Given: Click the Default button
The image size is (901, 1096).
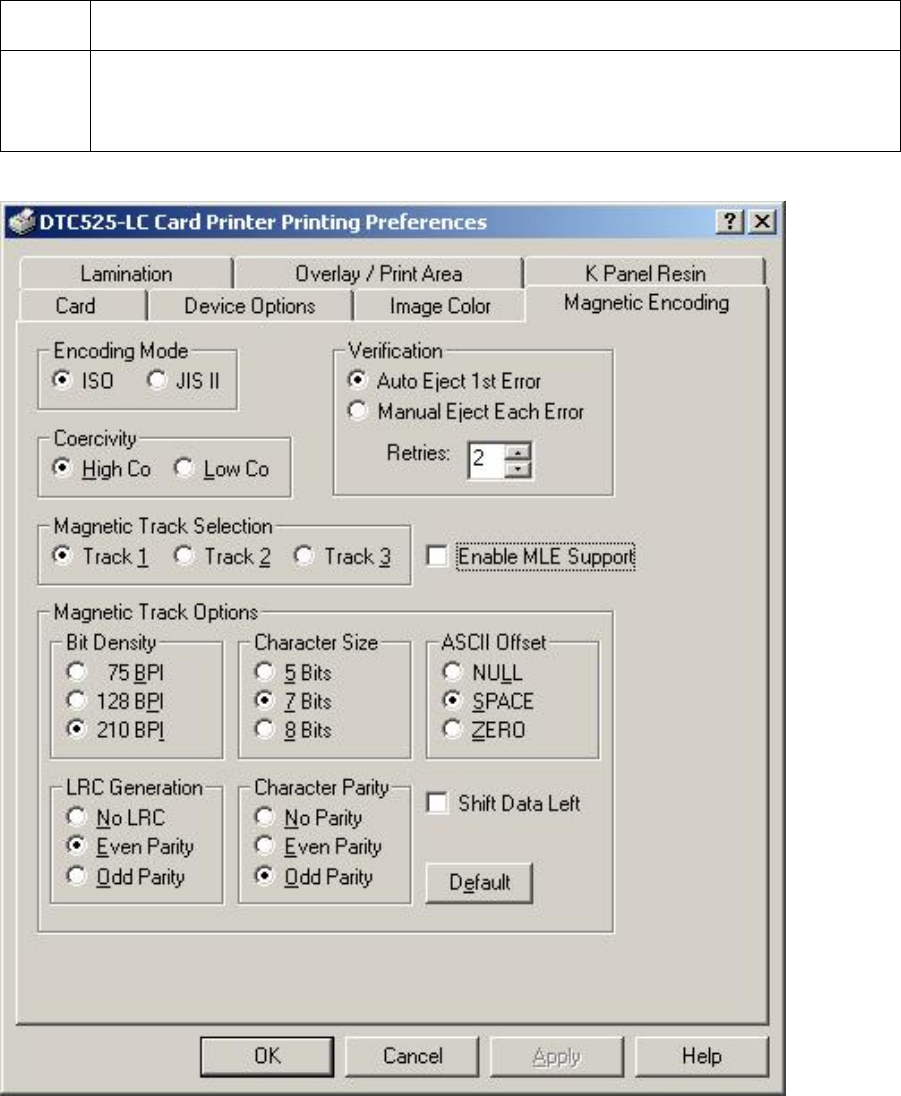Looking at the screenshot, I should pos(479,882).
